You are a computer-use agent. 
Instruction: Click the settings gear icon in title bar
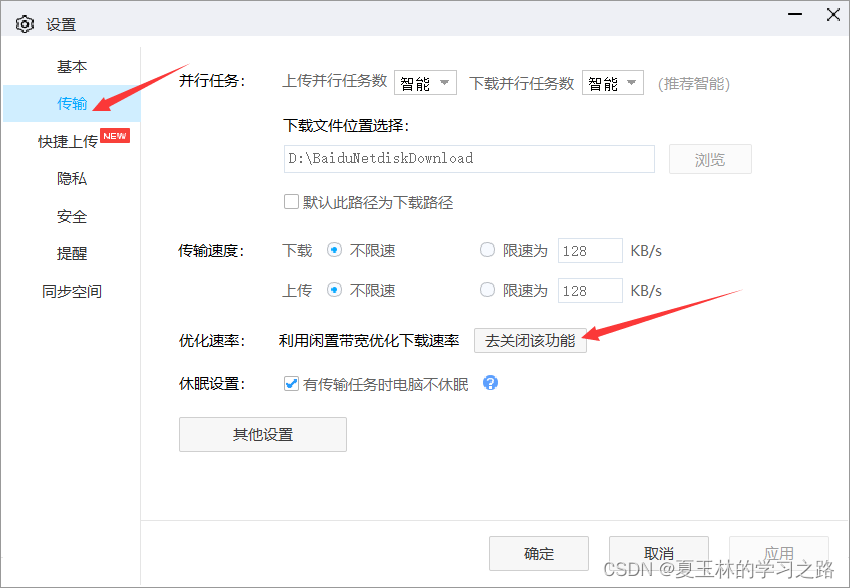coord(24,24)
